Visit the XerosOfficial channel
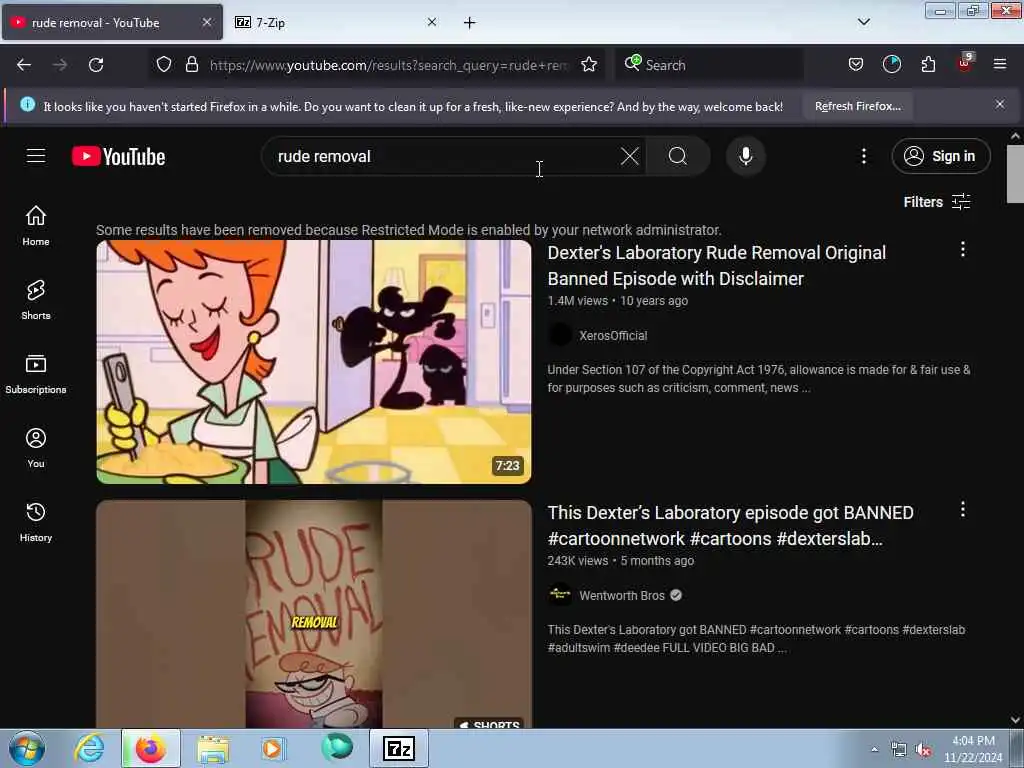Screen dimensions: 1024x768 tap(613, 336)
